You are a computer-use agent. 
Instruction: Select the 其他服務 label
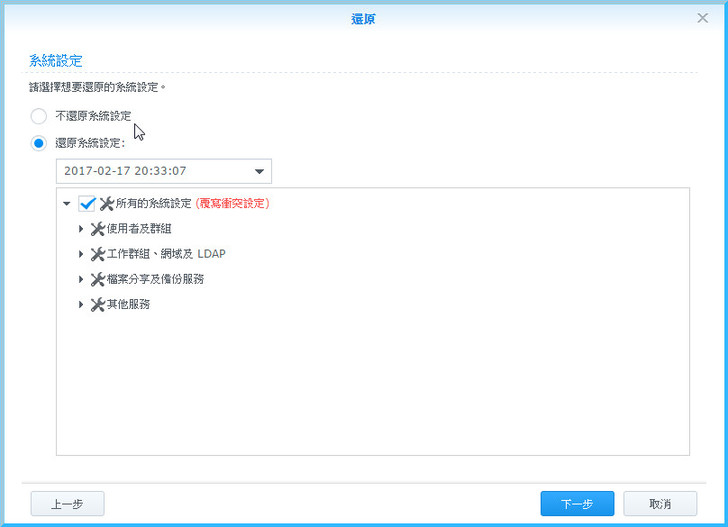128,304
